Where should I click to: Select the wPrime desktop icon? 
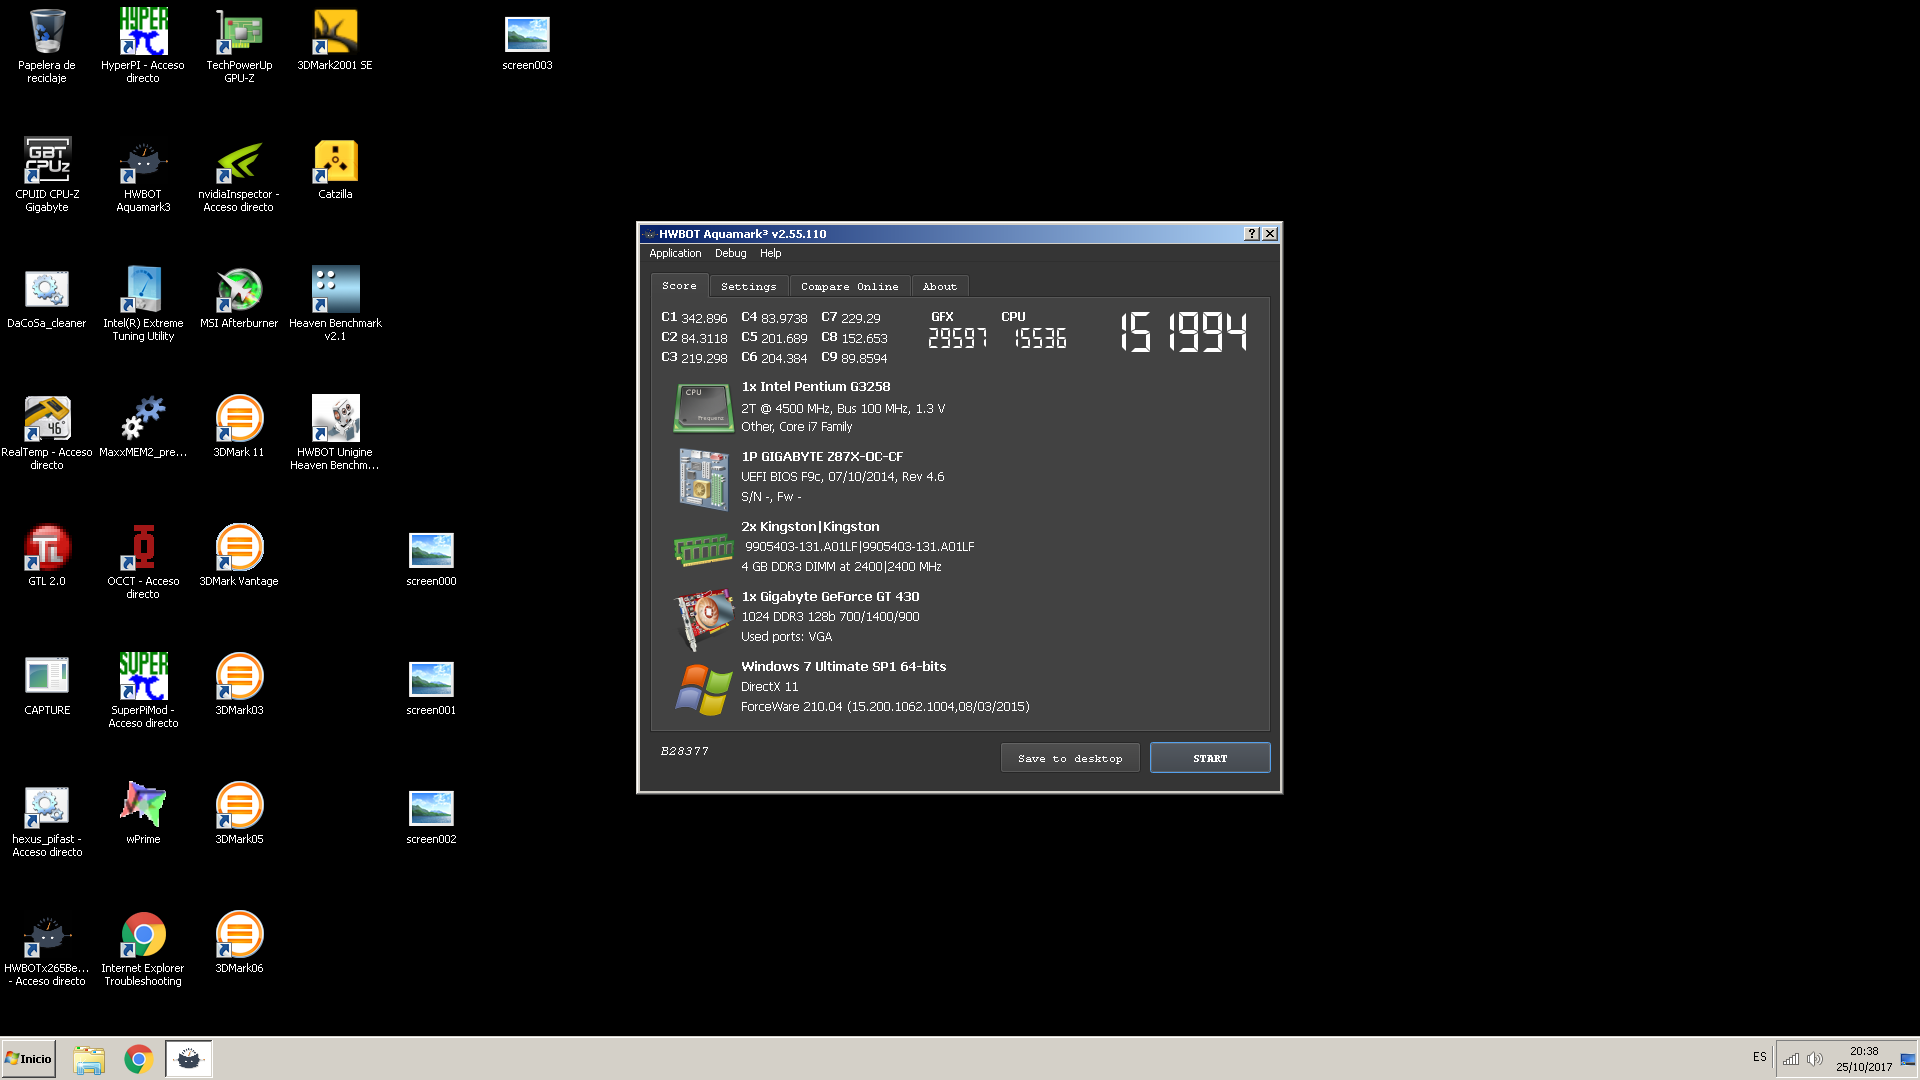[143, 814]
